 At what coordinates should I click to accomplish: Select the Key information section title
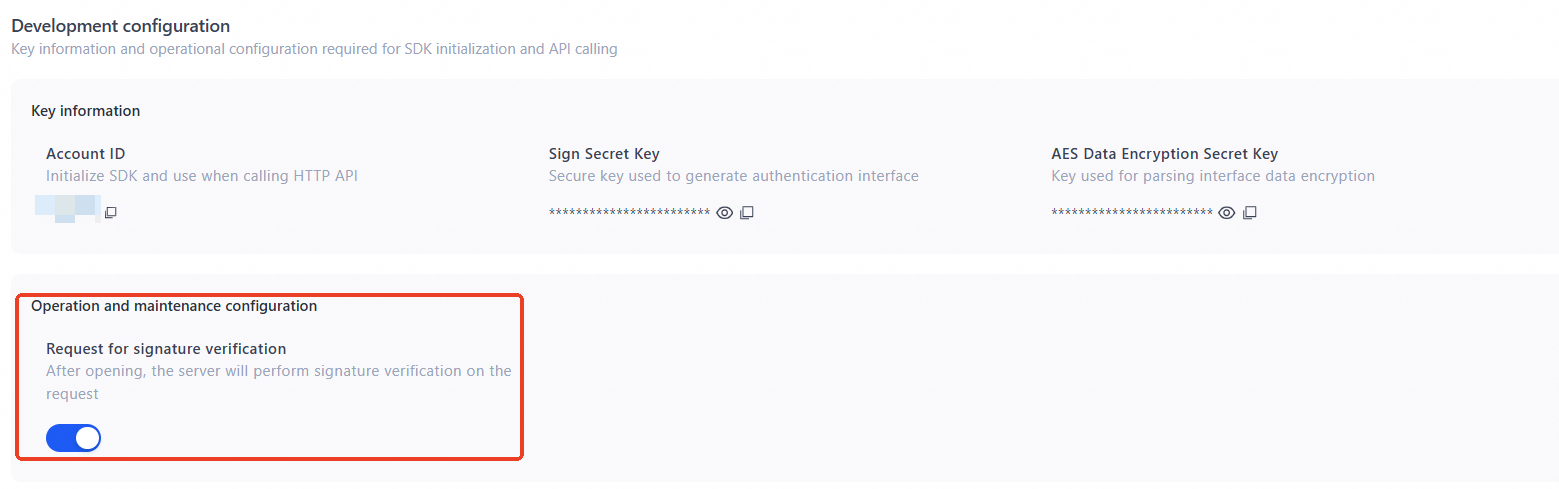pyautogui.click(x=86, y=111)
